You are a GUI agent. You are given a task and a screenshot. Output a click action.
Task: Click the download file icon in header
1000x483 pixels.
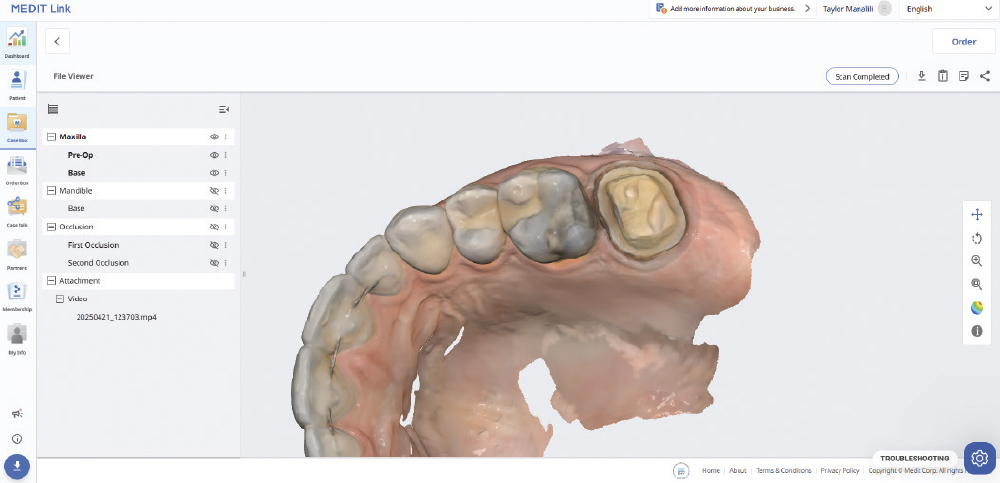(922, 76)
